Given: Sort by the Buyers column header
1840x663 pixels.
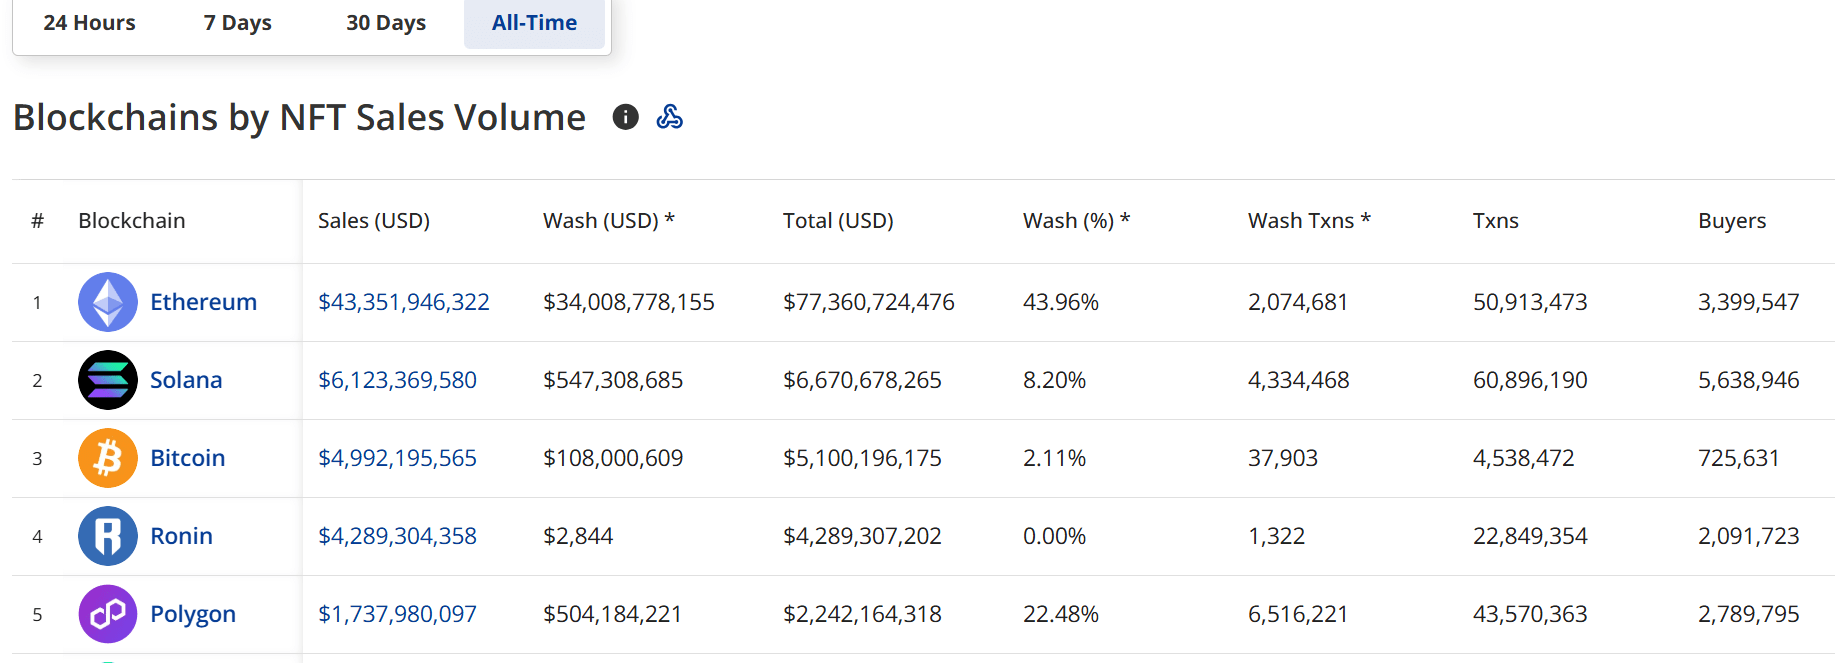Looking at the screenshot, I should pyautogui.click(x=1732, y=221).
